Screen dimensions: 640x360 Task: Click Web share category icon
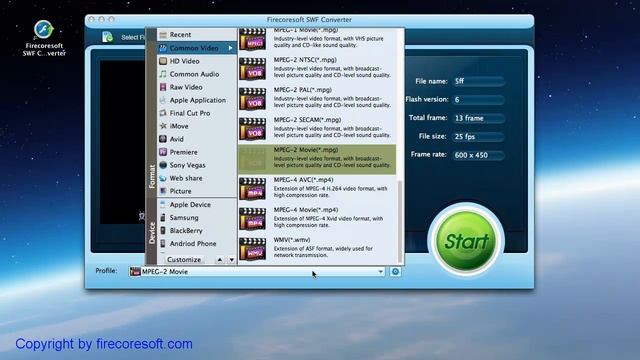tap(163, 178)
